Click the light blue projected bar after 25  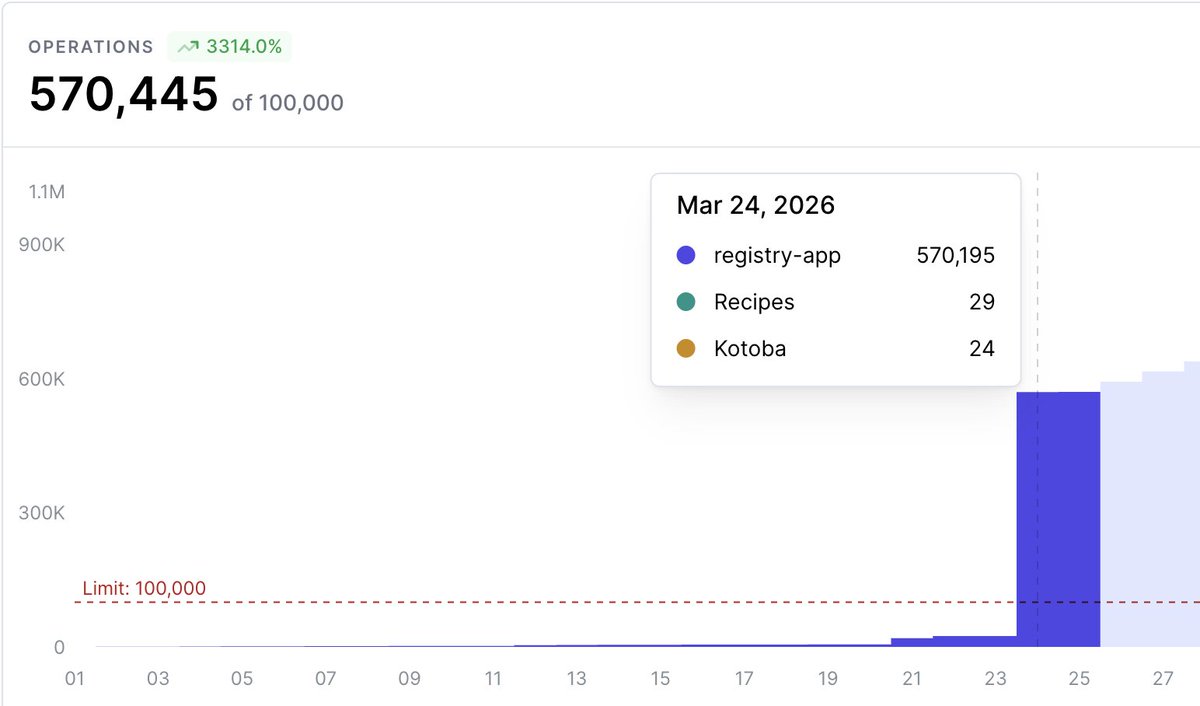pyautogui.click(x=1121, y=514)
